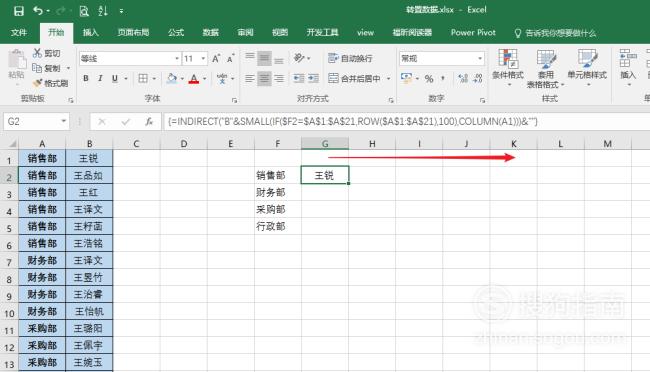Decrease the font size
The width and height of the screenshot is (650, 372).
[x=230, y=58]
